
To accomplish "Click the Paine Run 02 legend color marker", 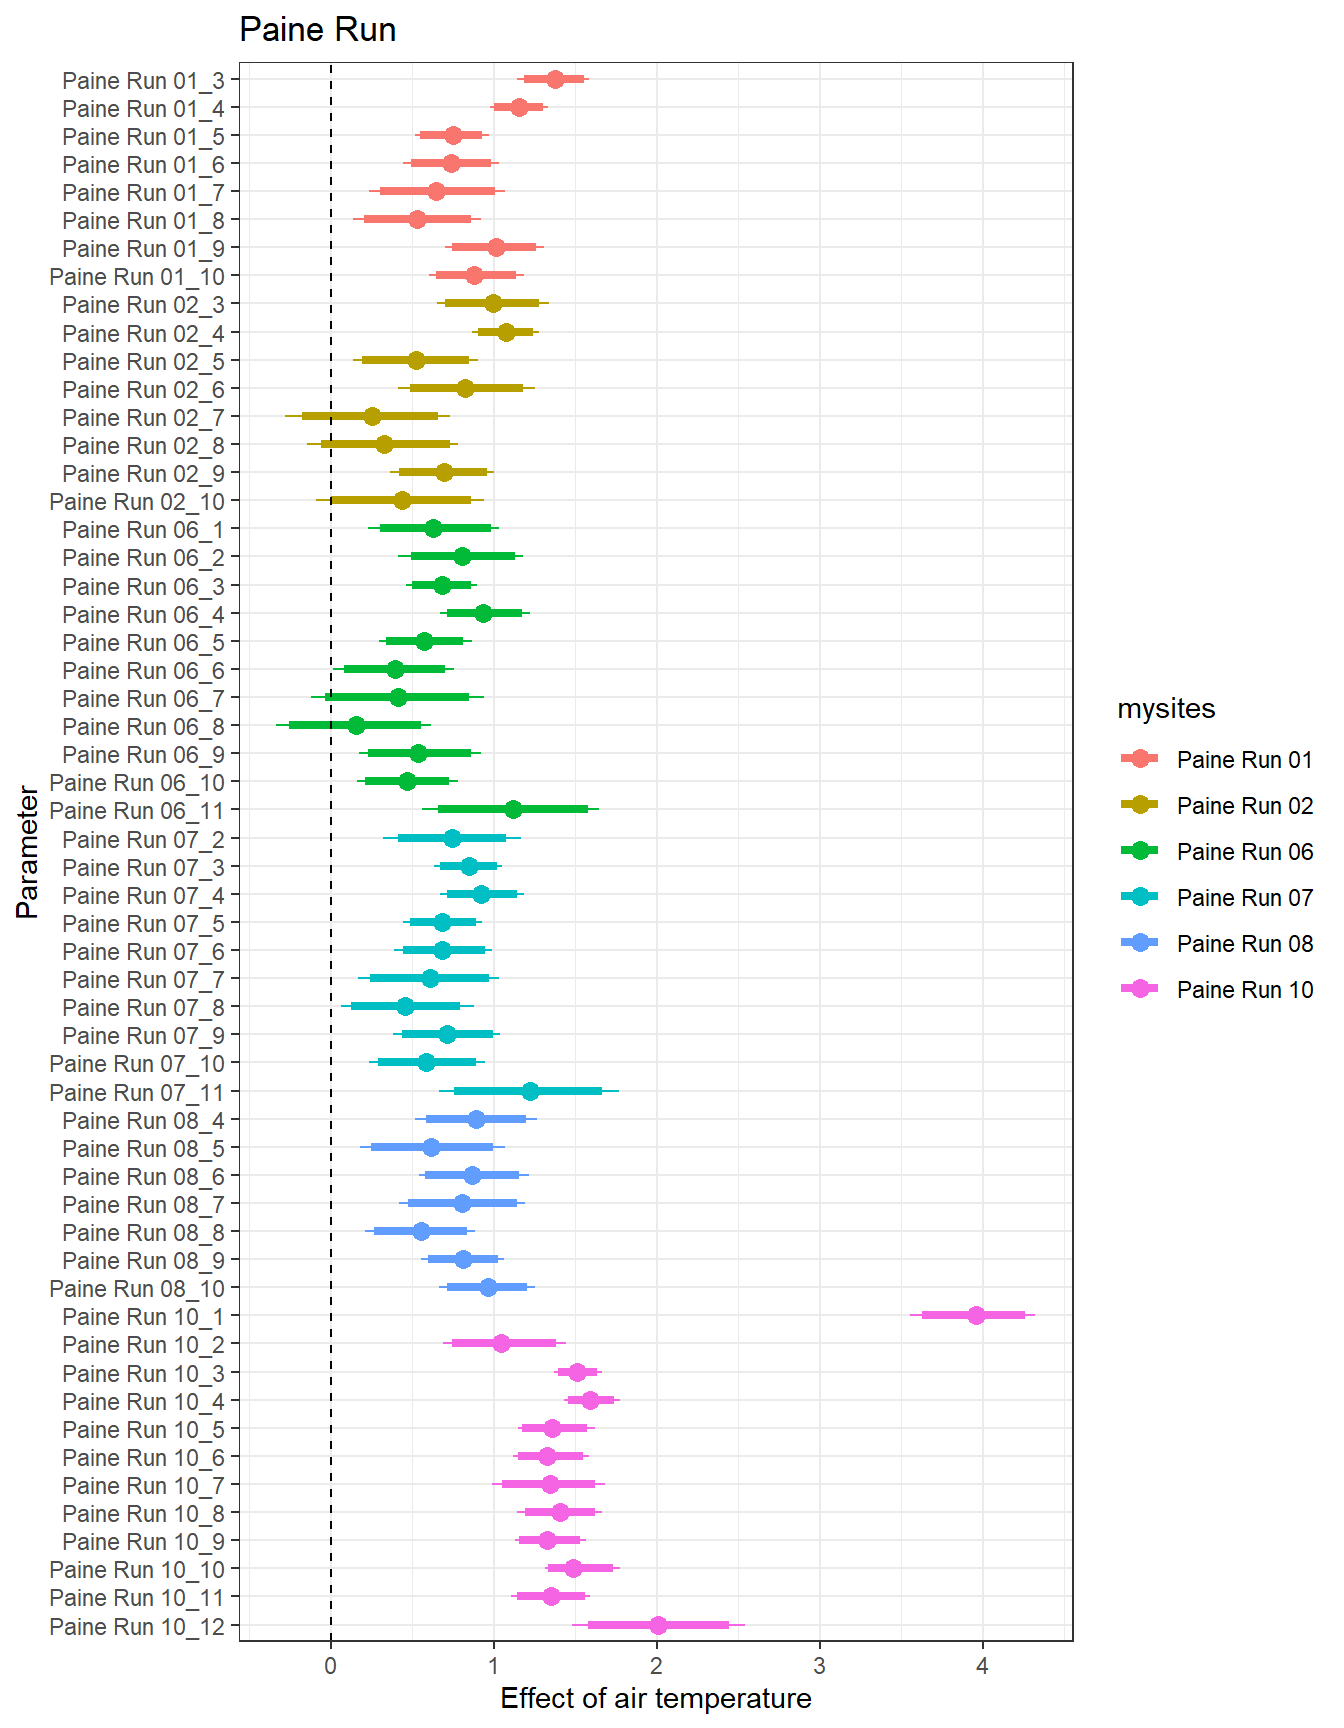I will point(1139,805).
